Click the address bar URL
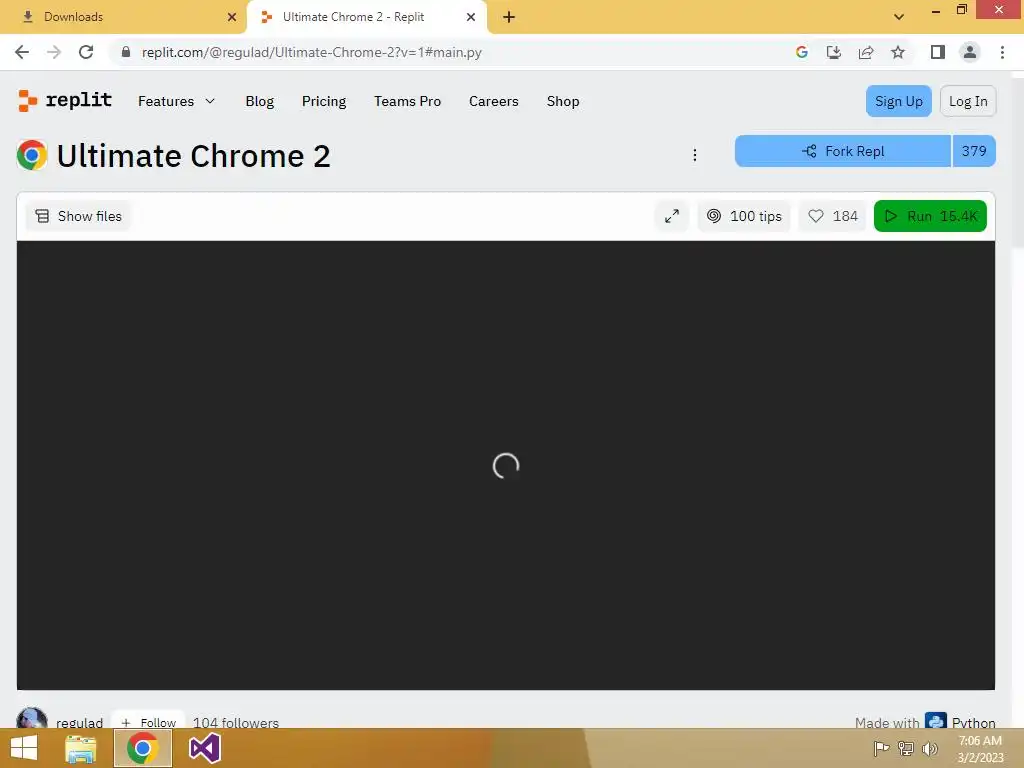 click(x=312, y=52)
